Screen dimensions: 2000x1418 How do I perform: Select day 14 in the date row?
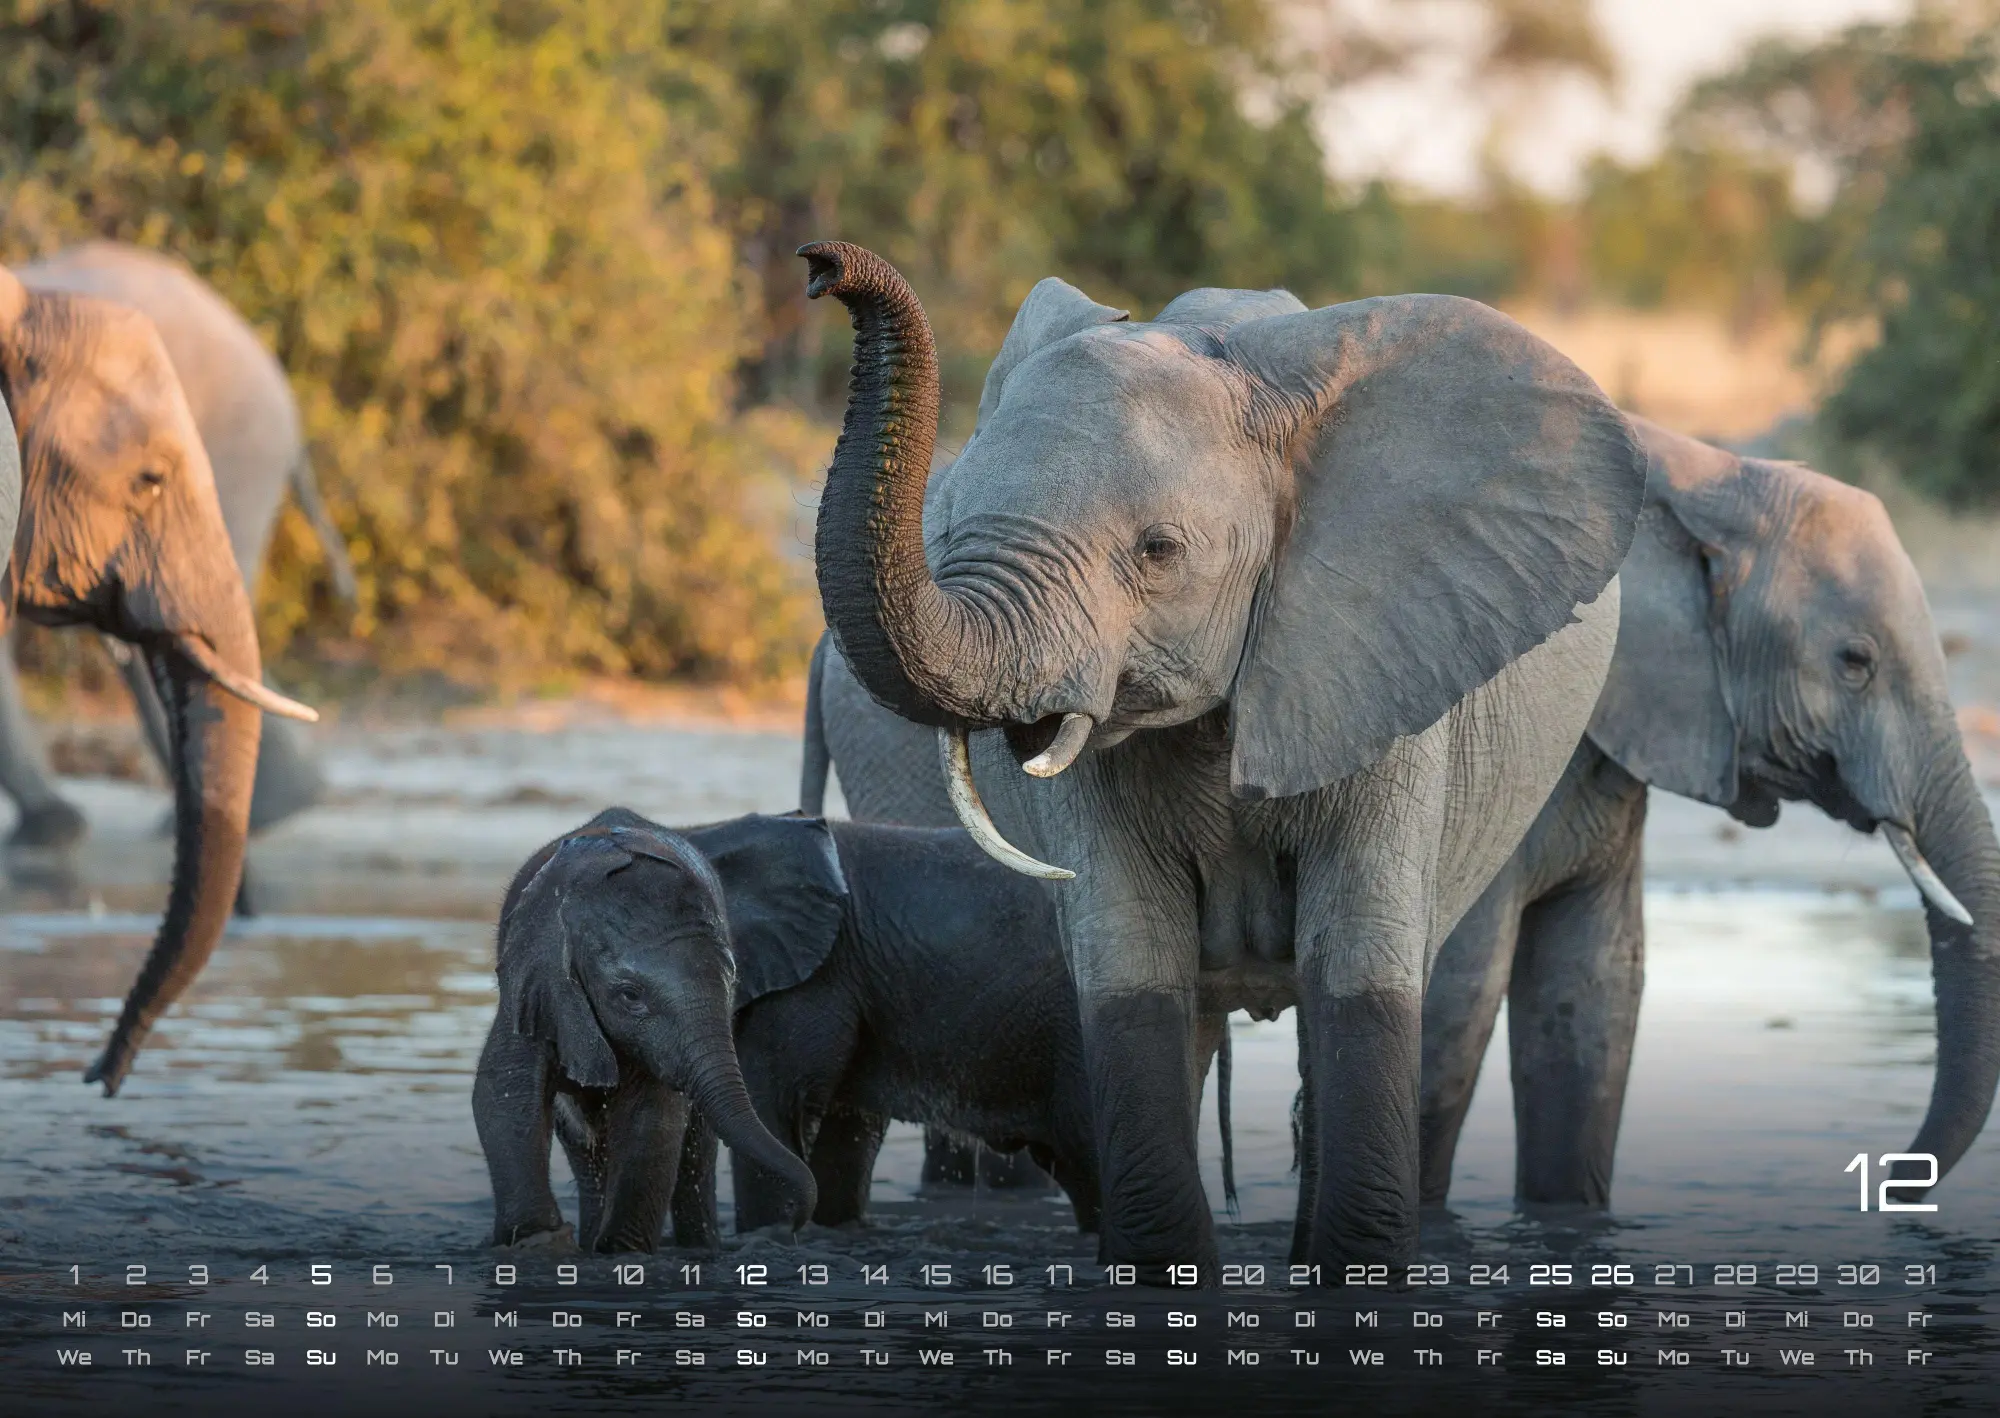click(874, 1275)
